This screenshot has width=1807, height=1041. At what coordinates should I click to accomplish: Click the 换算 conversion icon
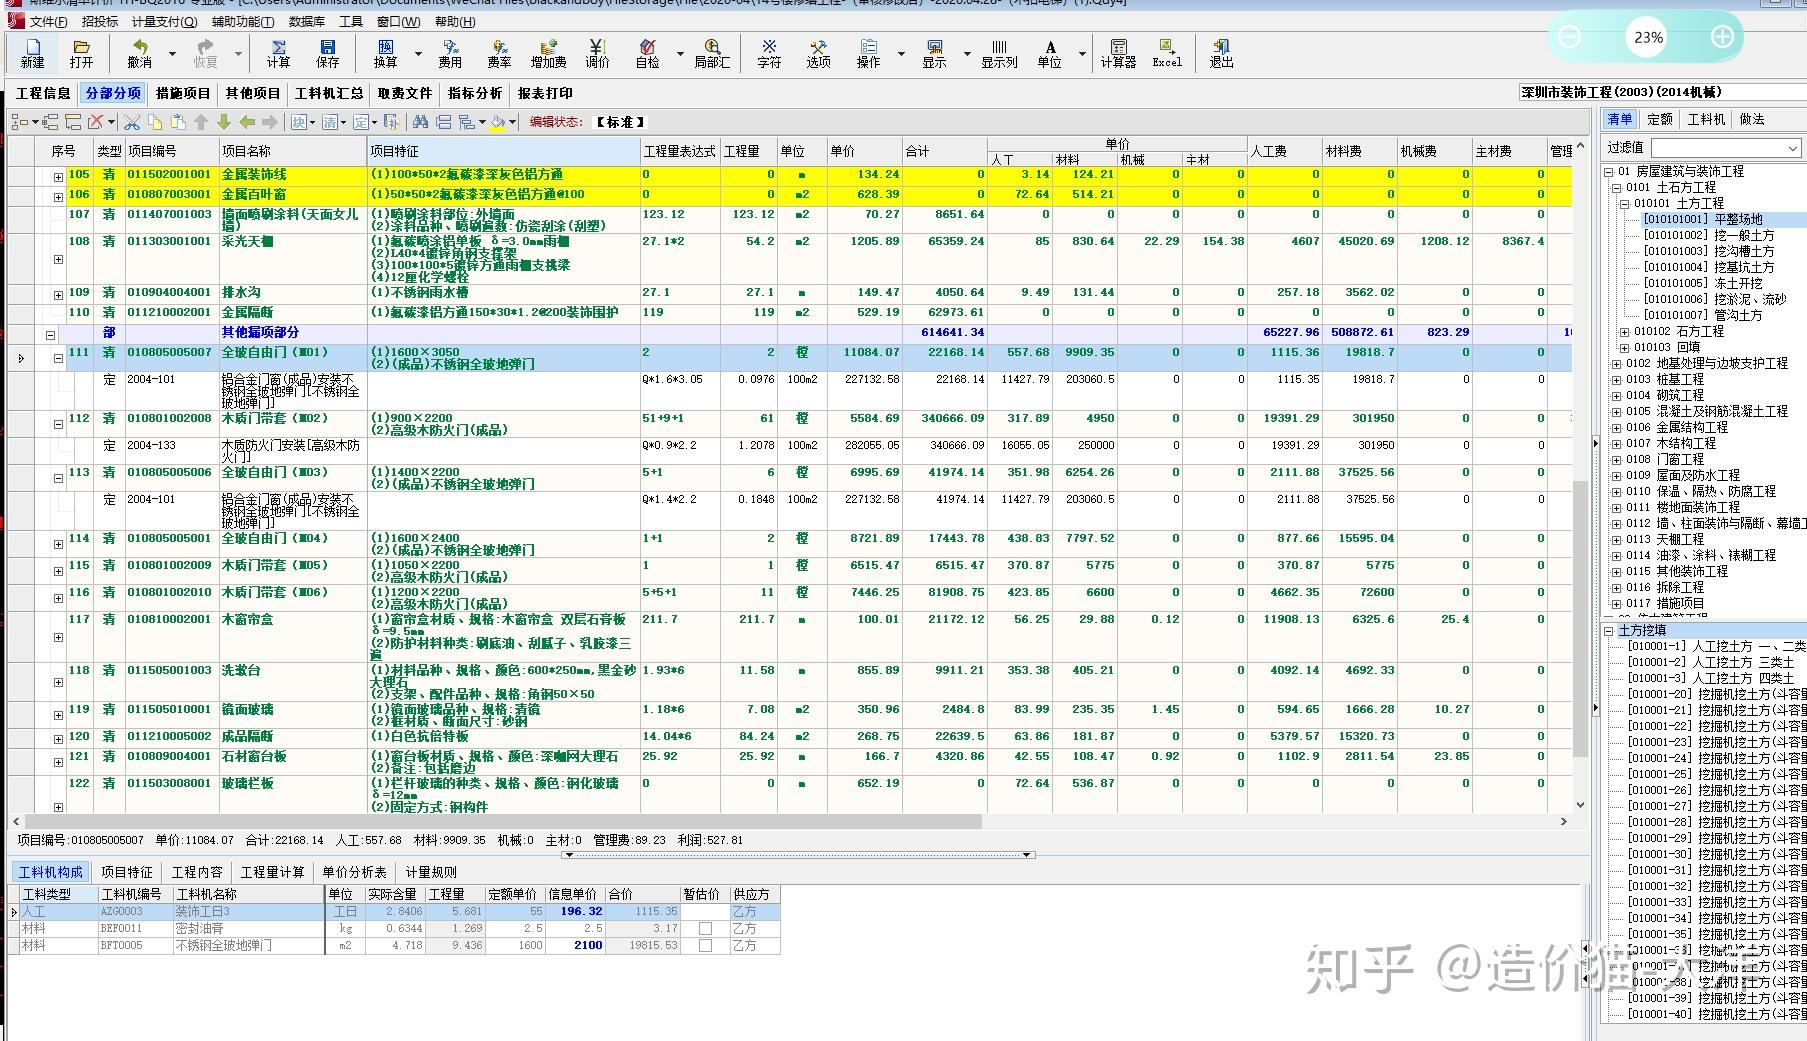pos(384,54)
